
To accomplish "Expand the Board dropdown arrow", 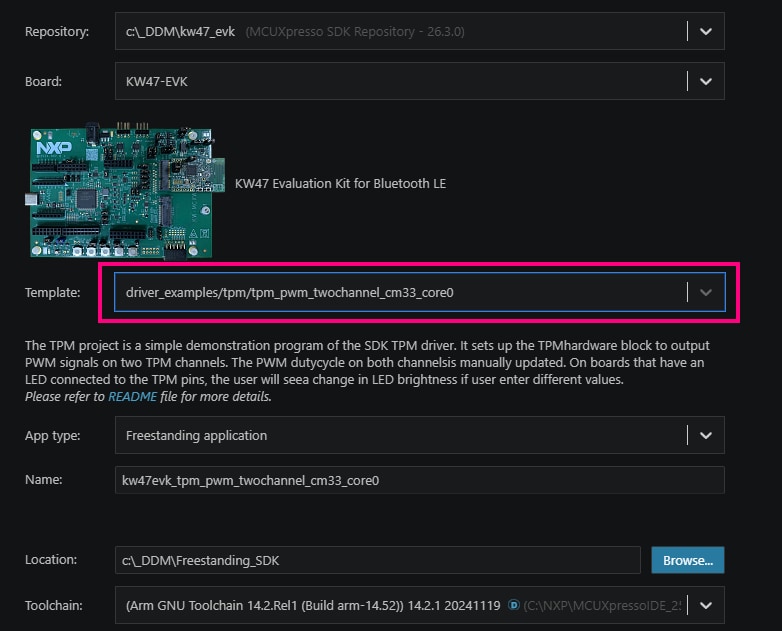I will point(705,81).
